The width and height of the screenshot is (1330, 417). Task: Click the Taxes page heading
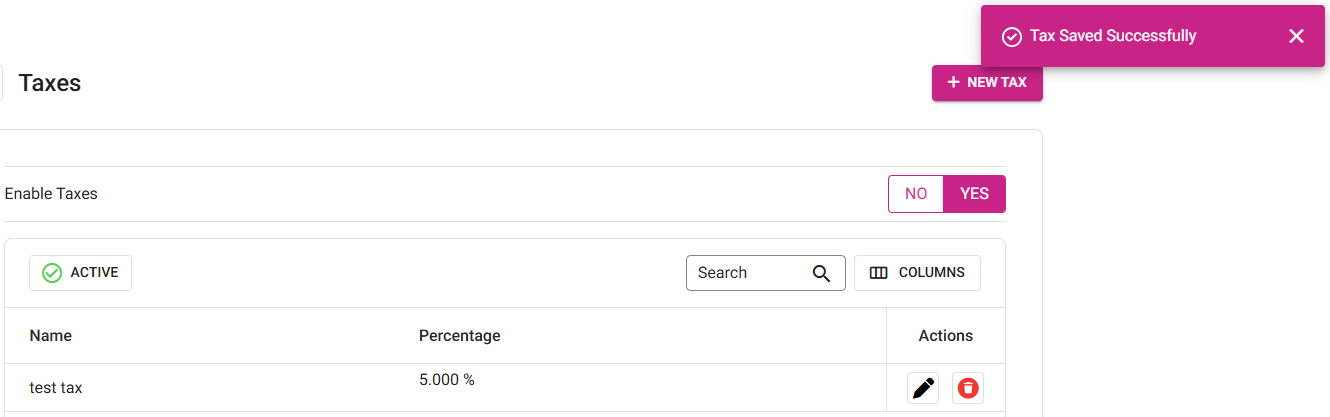50,83
